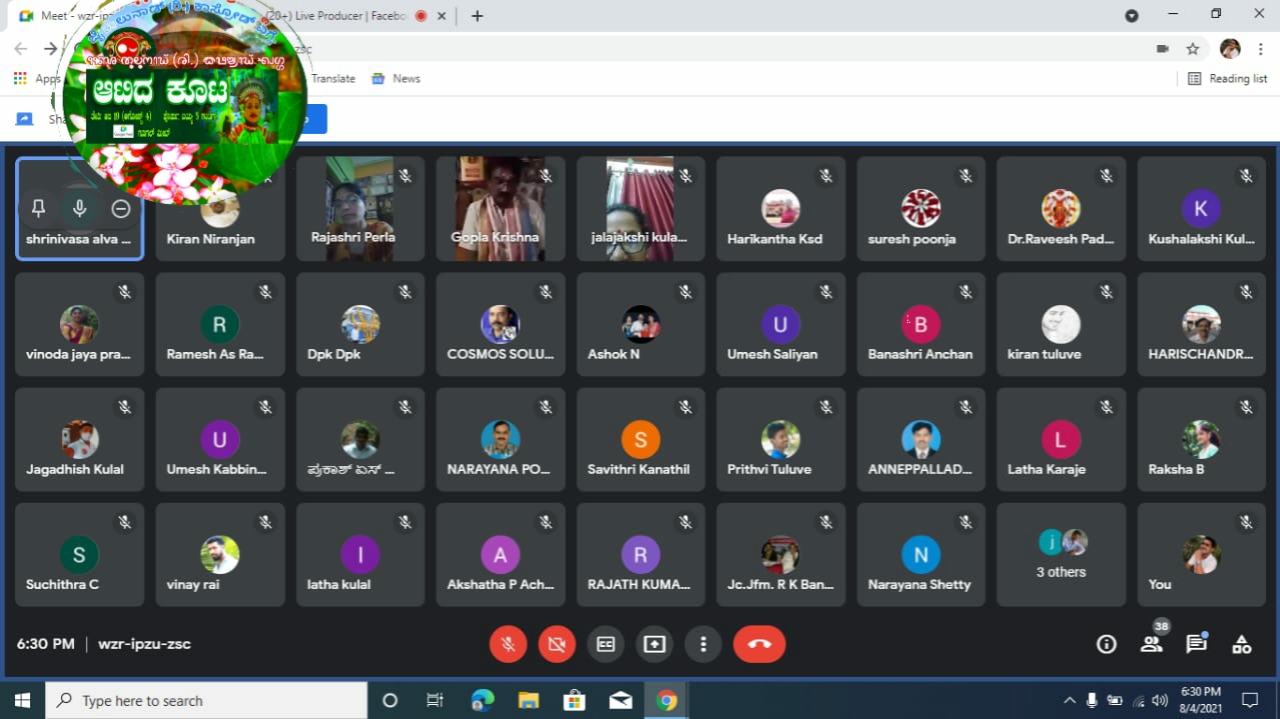
Task: Click the suresh poonja participant tile
Action: [x=921, y=208]
